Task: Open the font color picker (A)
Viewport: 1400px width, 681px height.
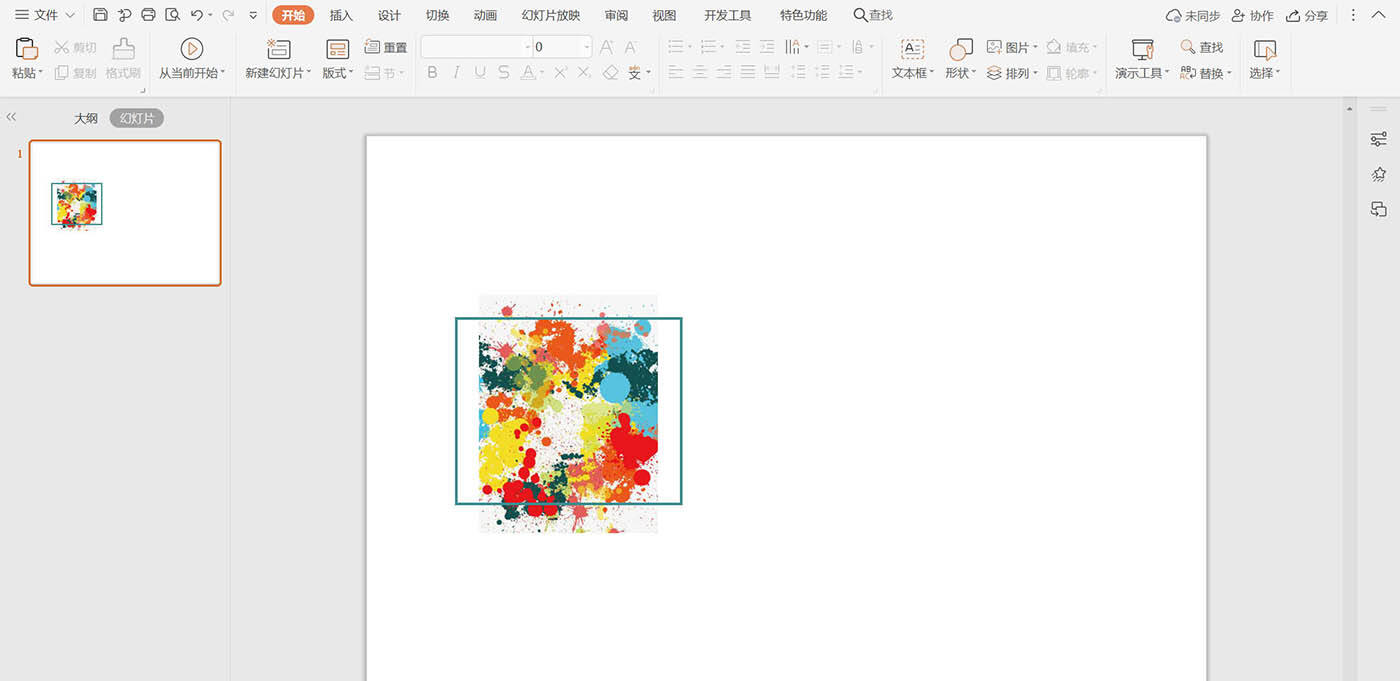Action: coord(528,73)
